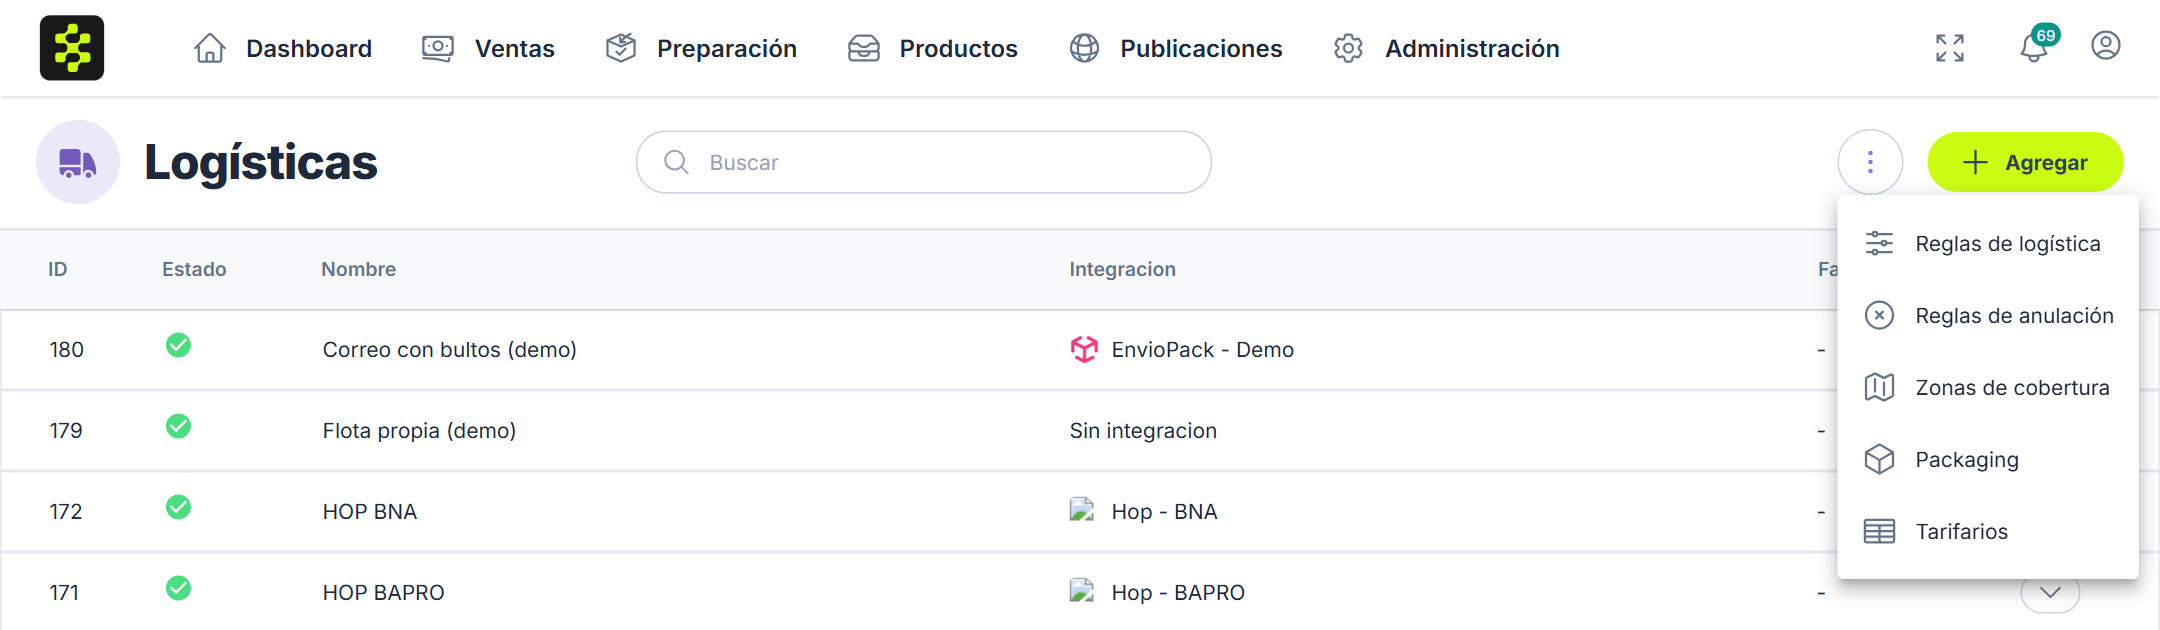
Task: Click the Hop - BAPRO integration image
Action: [x=1082, y=591]
